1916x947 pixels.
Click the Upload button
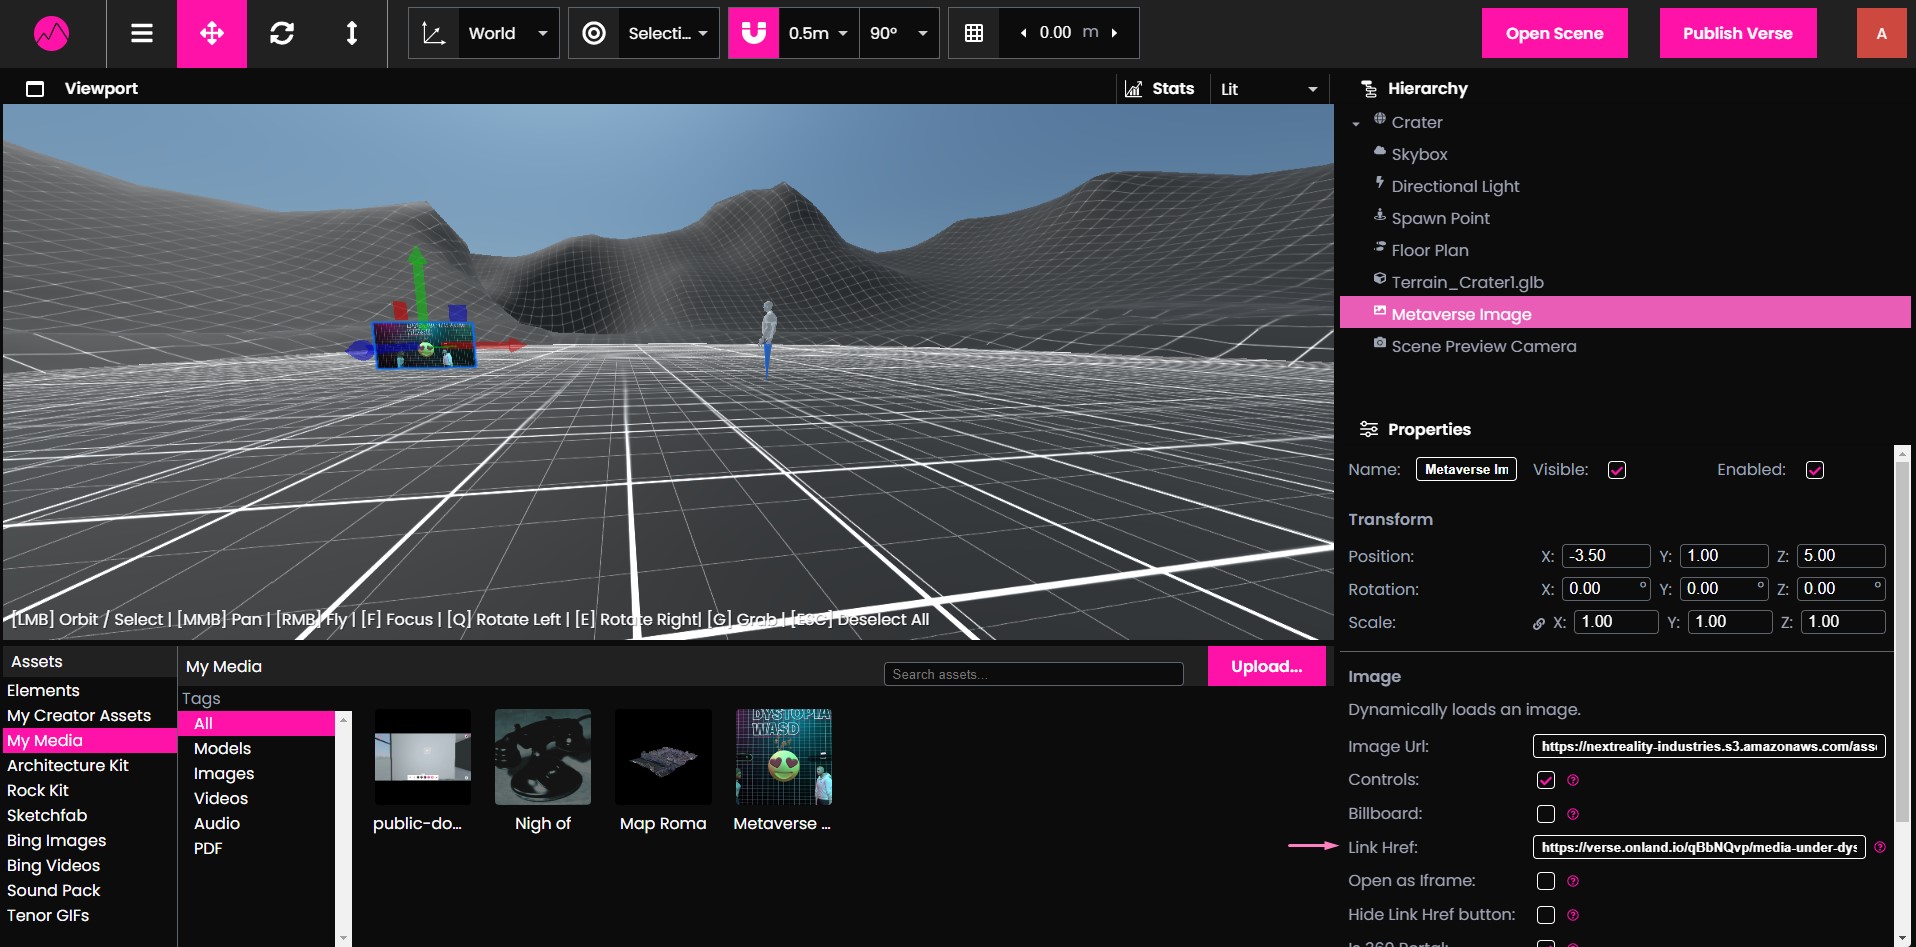click(1266, 666)
